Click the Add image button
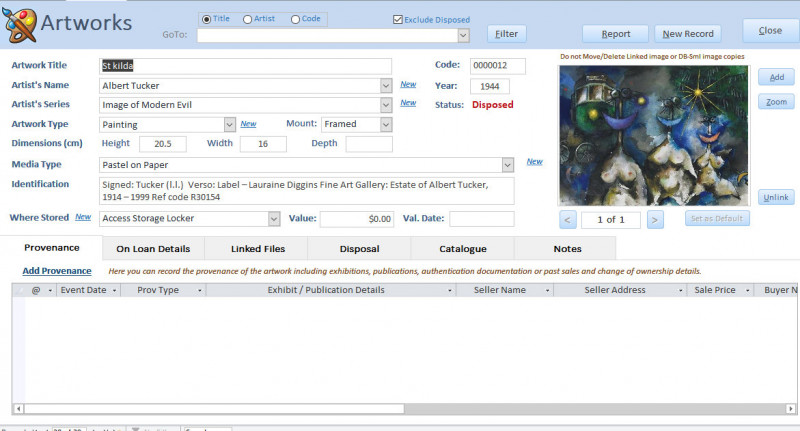The height and width of the screenshot is (431, 800). (776, 77)
